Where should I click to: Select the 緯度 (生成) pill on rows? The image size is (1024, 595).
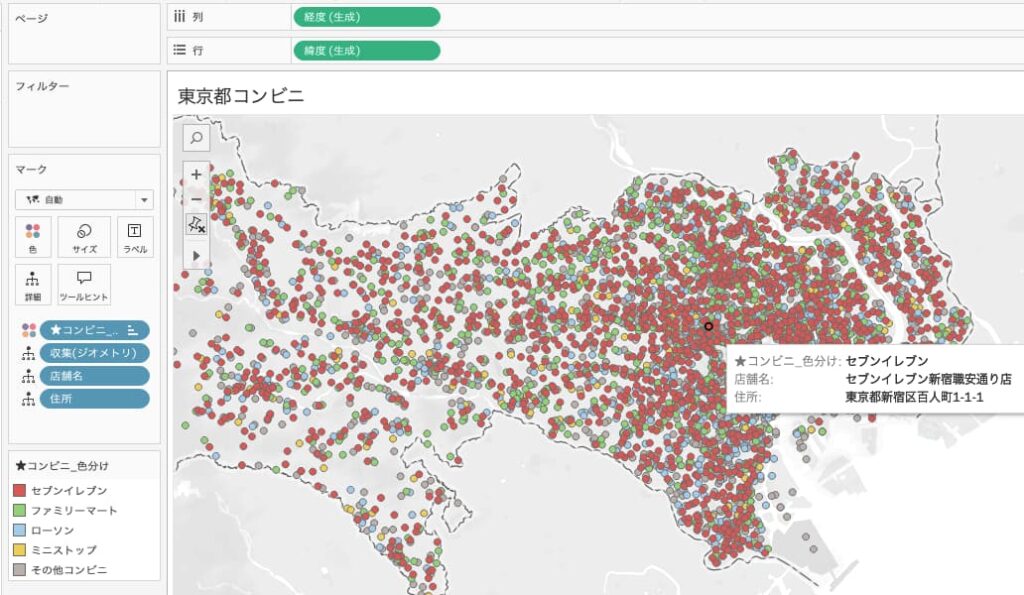[366, 50]
